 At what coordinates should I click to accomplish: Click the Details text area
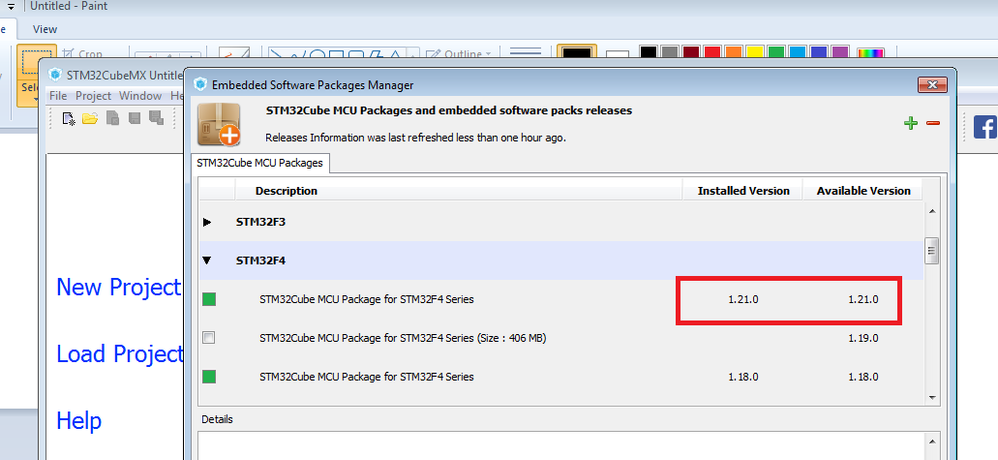click(560, 445)
